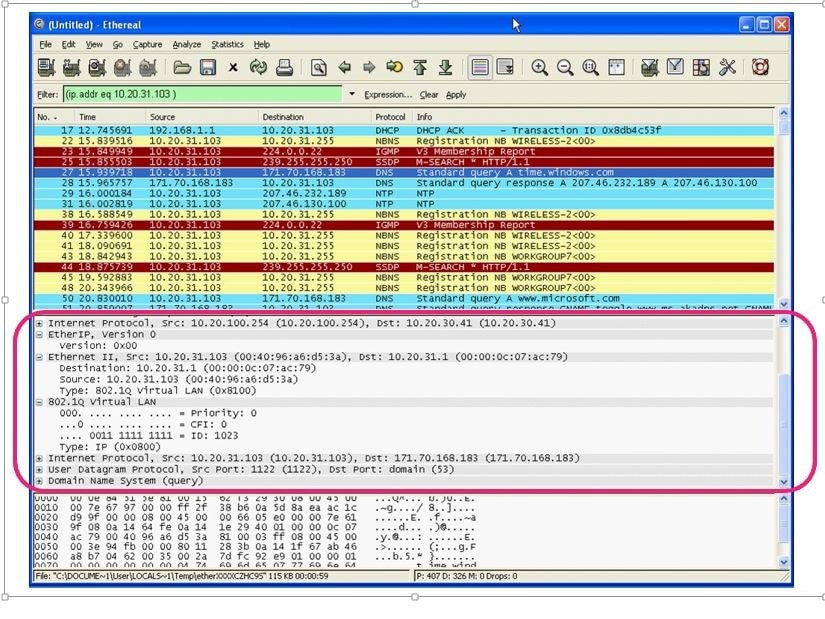The width and height of the screenshot is (825, 619).
Task: Collapse the Ethernet II tree node
Action: click(x=39, y=357)
